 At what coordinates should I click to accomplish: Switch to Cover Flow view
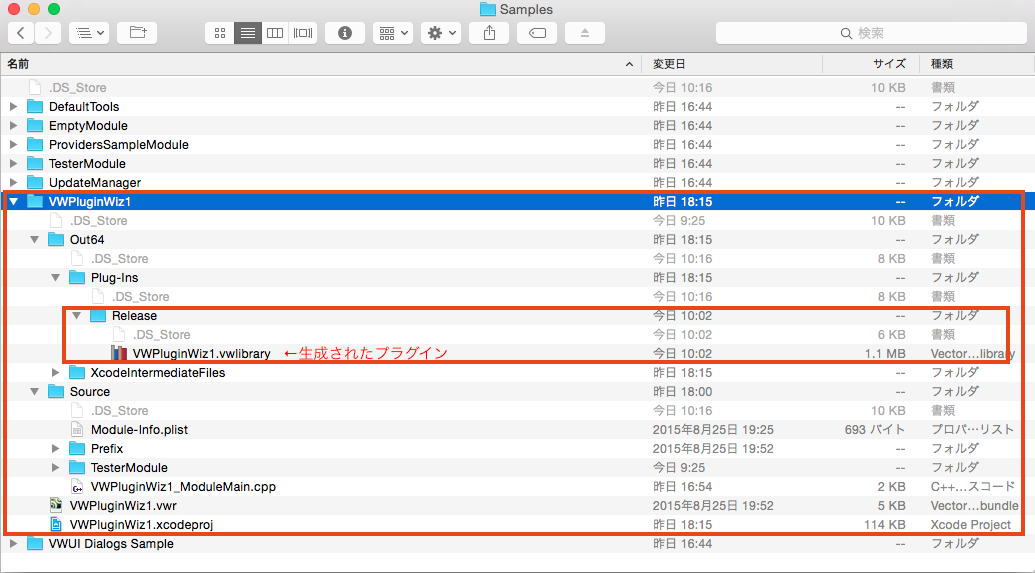[303, 33]
